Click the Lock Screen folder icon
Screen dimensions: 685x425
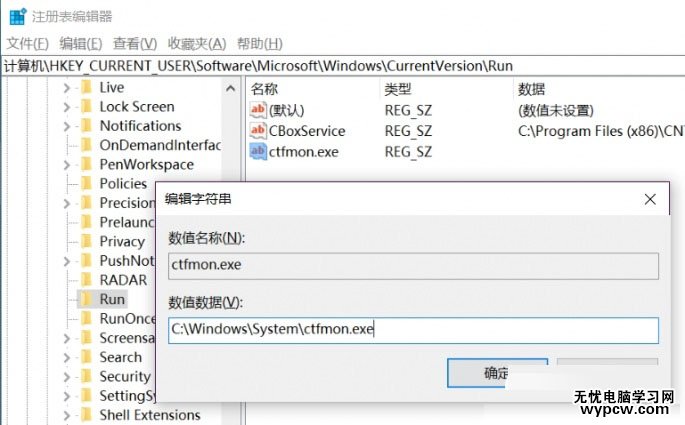tap(86, 107)
